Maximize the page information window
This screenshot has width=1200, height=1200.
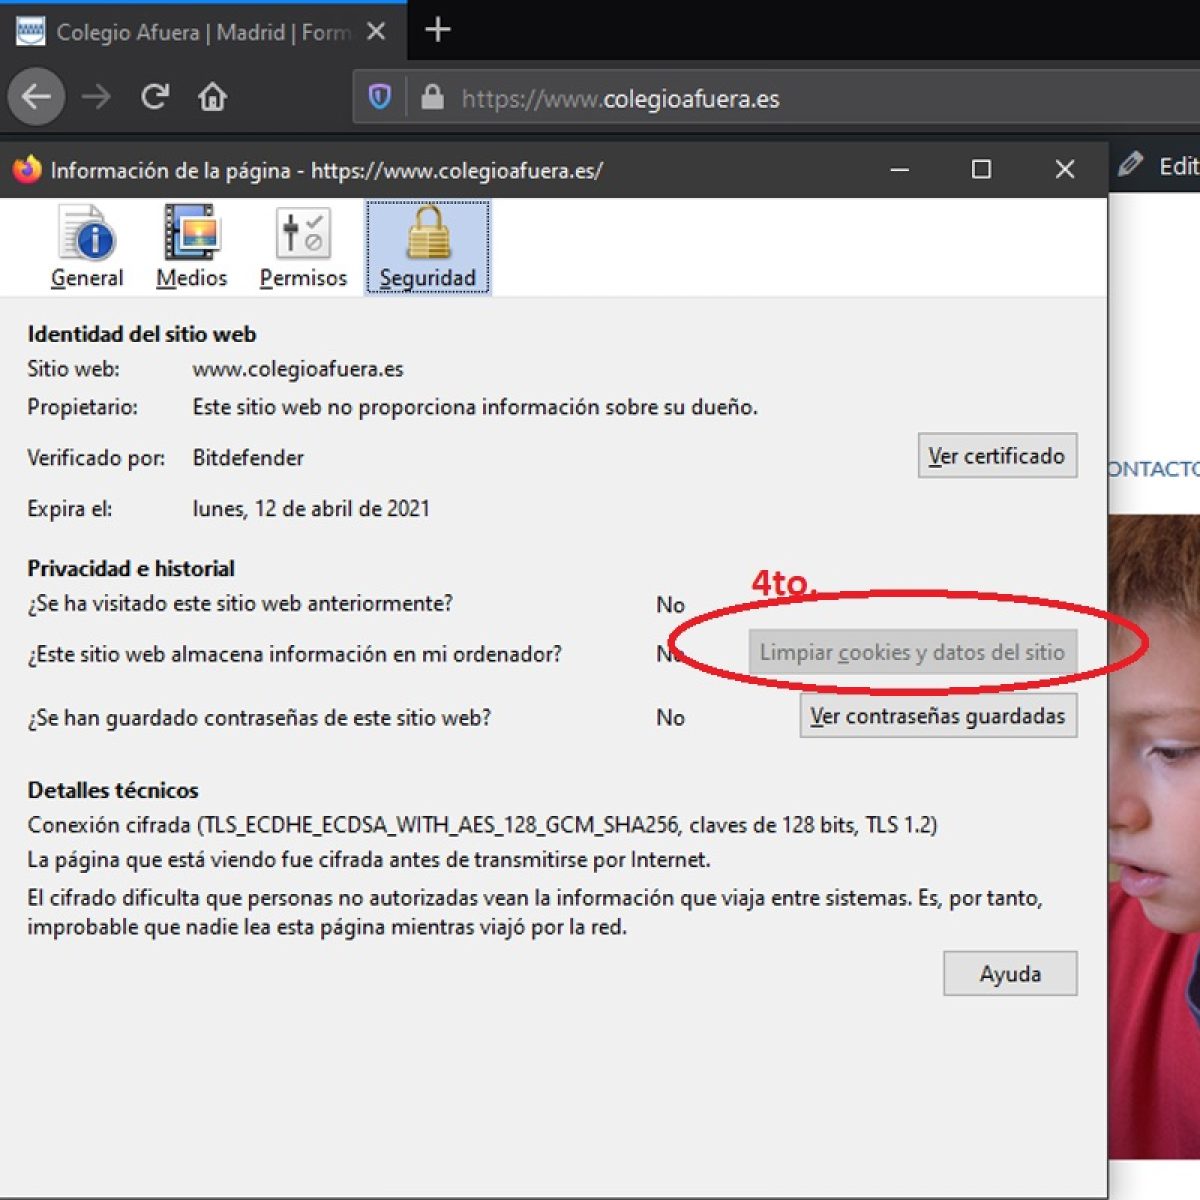pyautogui.click(x=981, y=170)
